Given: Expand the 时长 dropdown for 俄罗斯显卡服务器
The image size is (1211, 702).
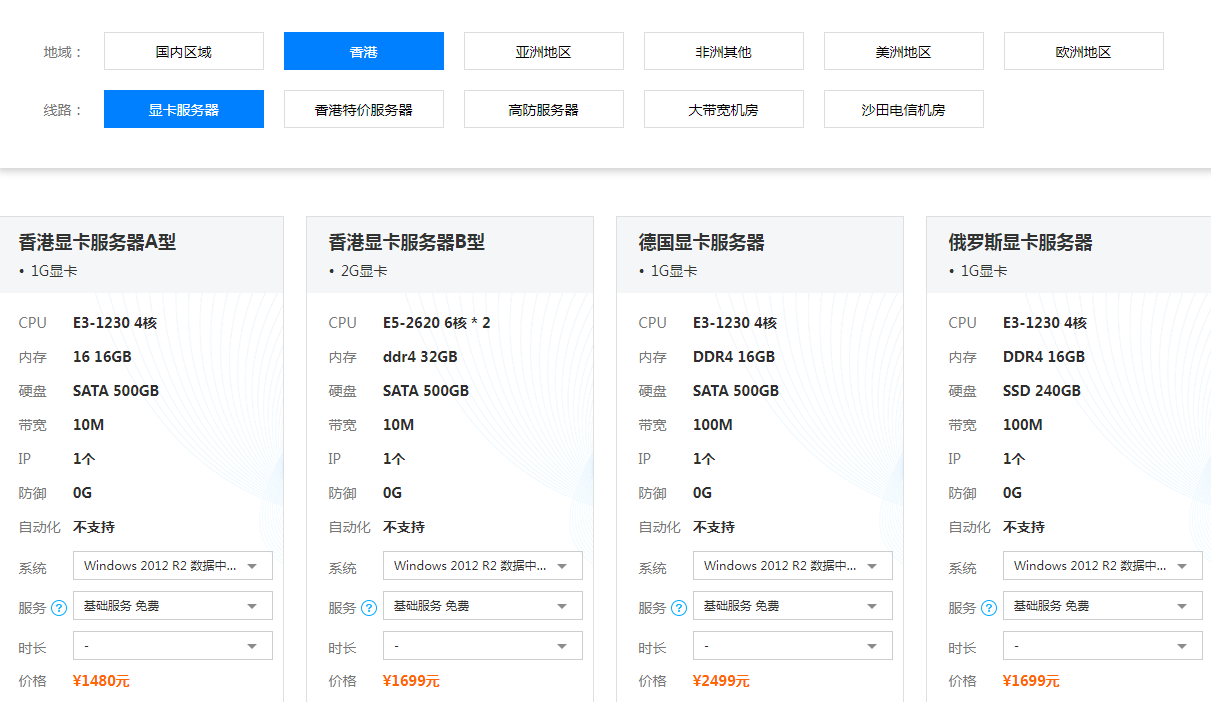Looking at the screenshot, I should [x=1102, y=645].
